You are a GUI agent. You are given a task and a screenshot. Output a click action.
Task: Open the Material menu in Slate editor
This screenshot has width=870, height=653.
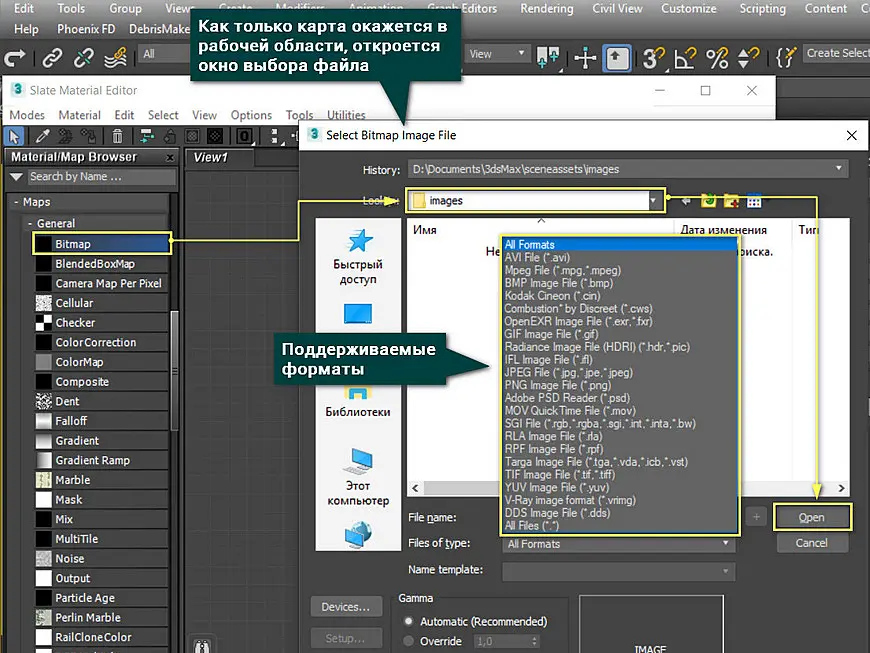[79, 115]
